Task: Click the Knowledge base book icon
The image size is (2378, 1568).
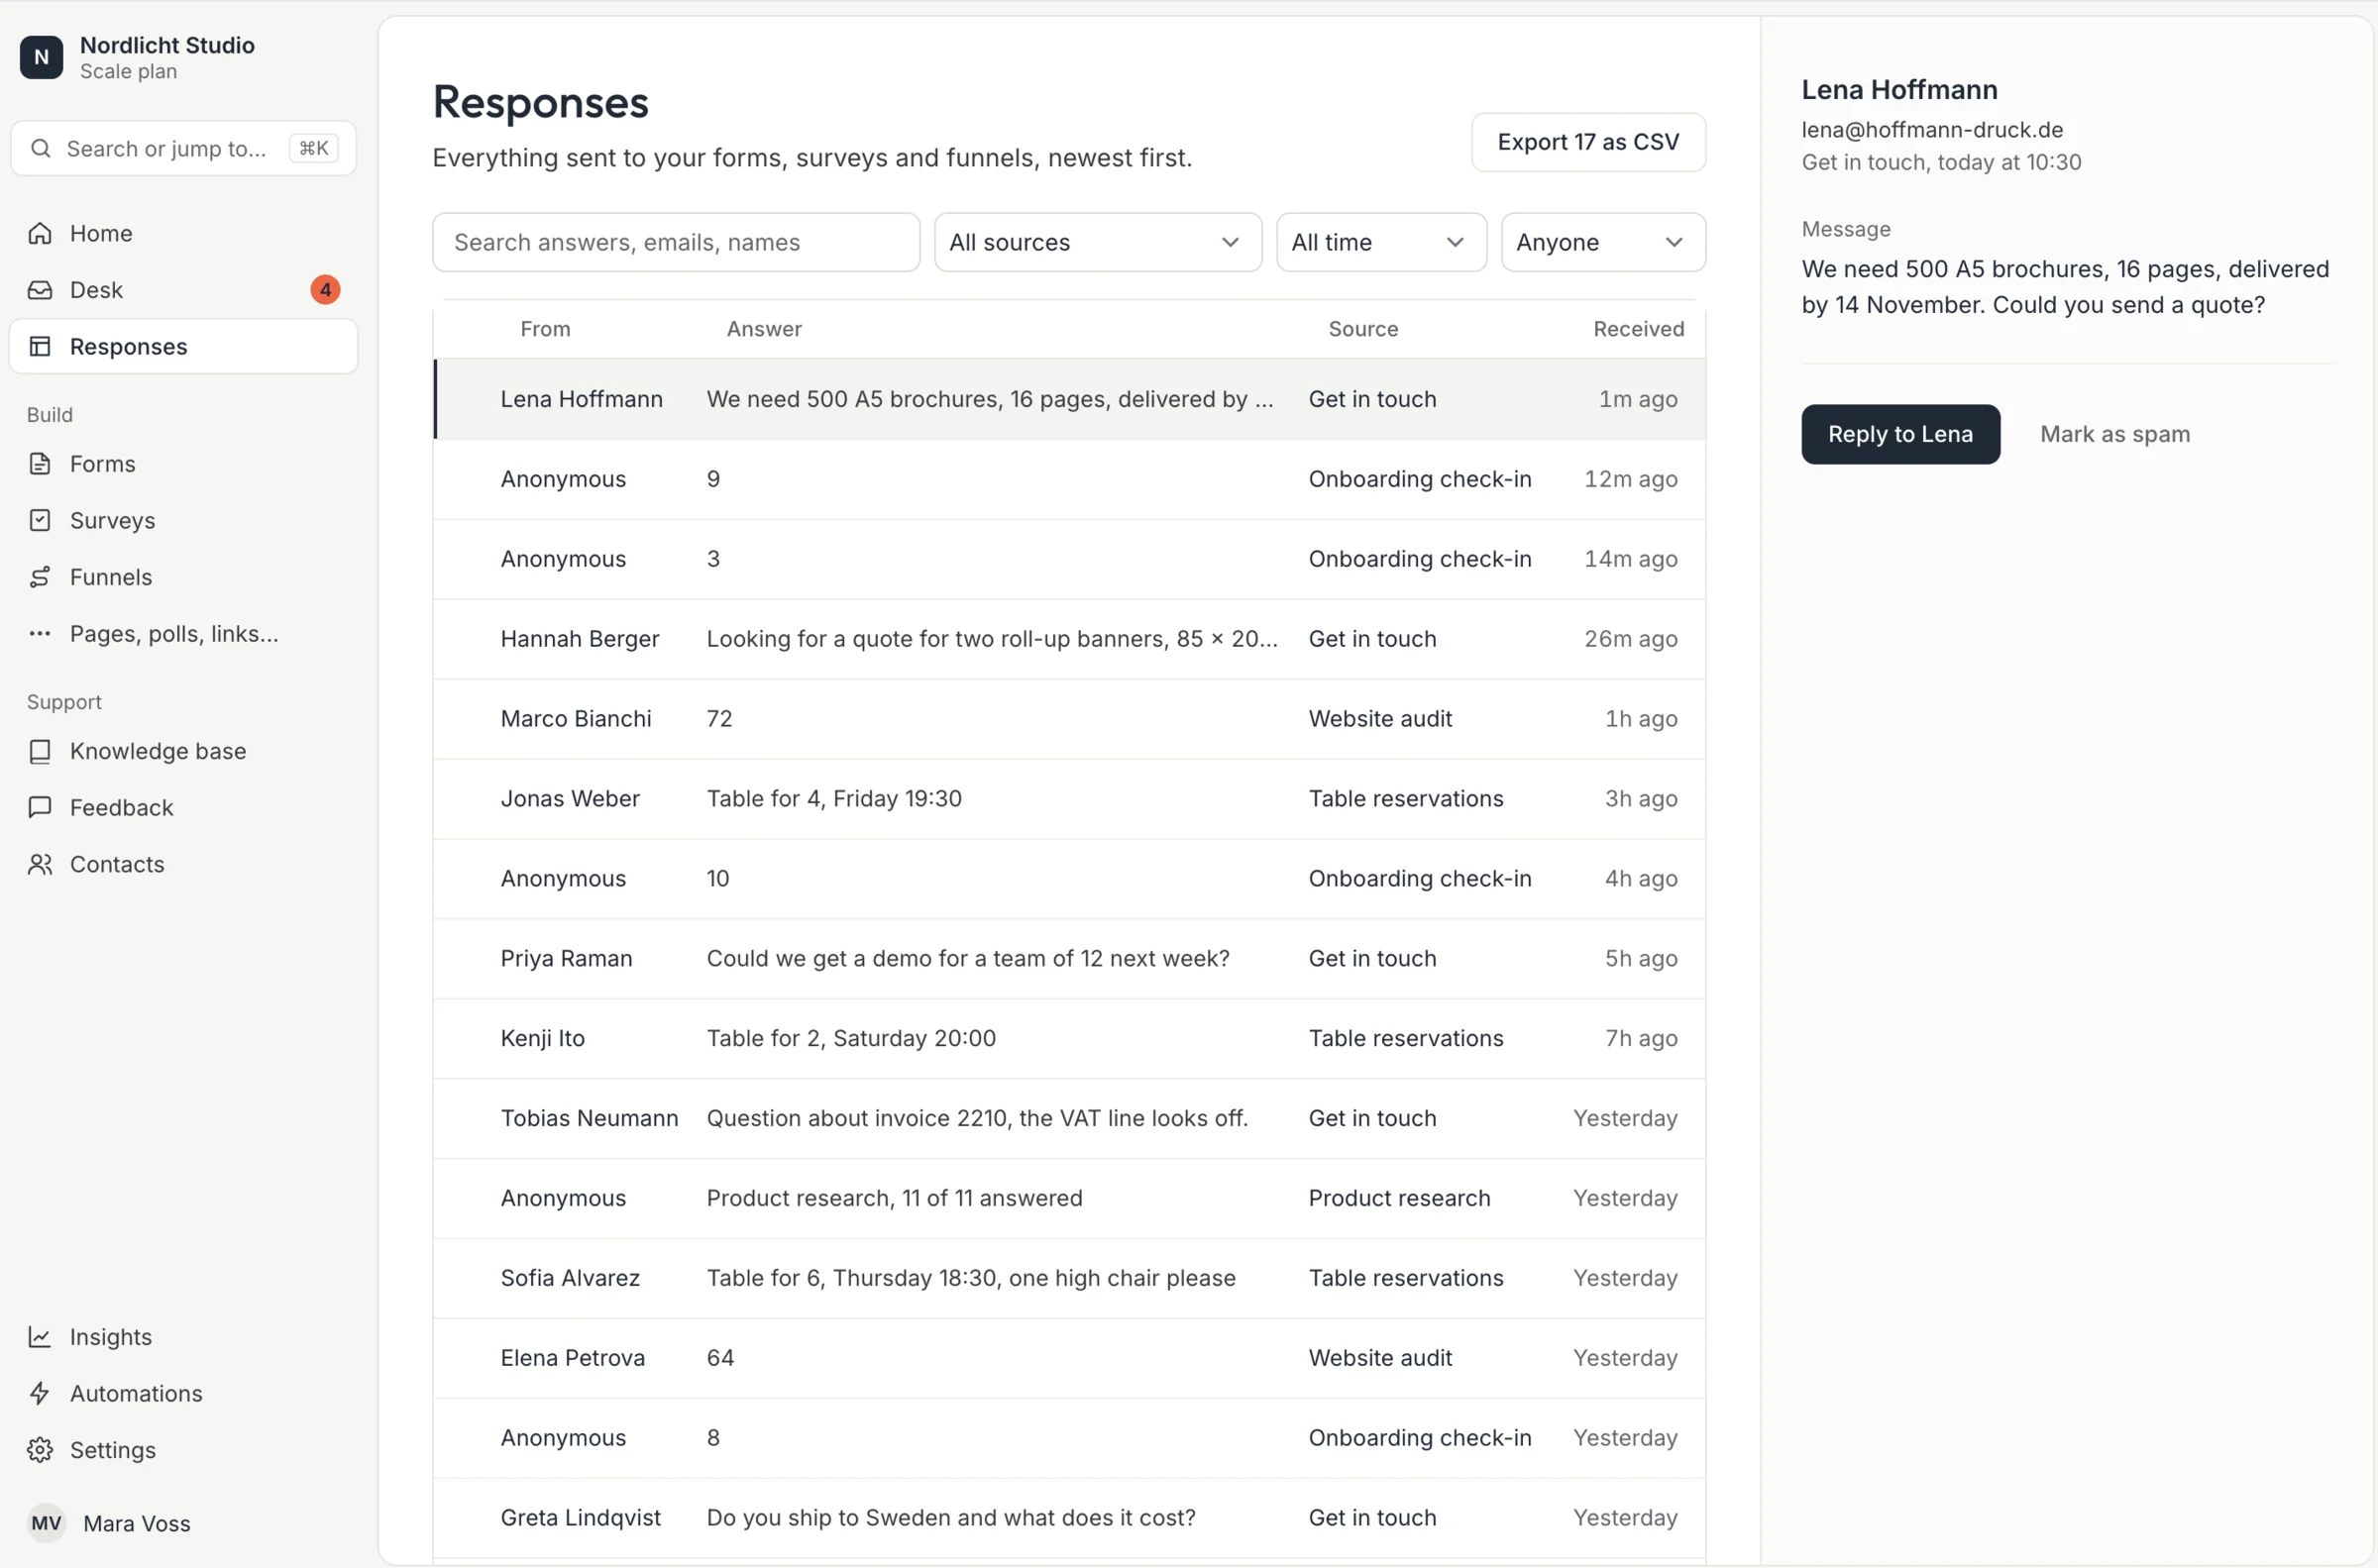Action: (x=40, y=751)
